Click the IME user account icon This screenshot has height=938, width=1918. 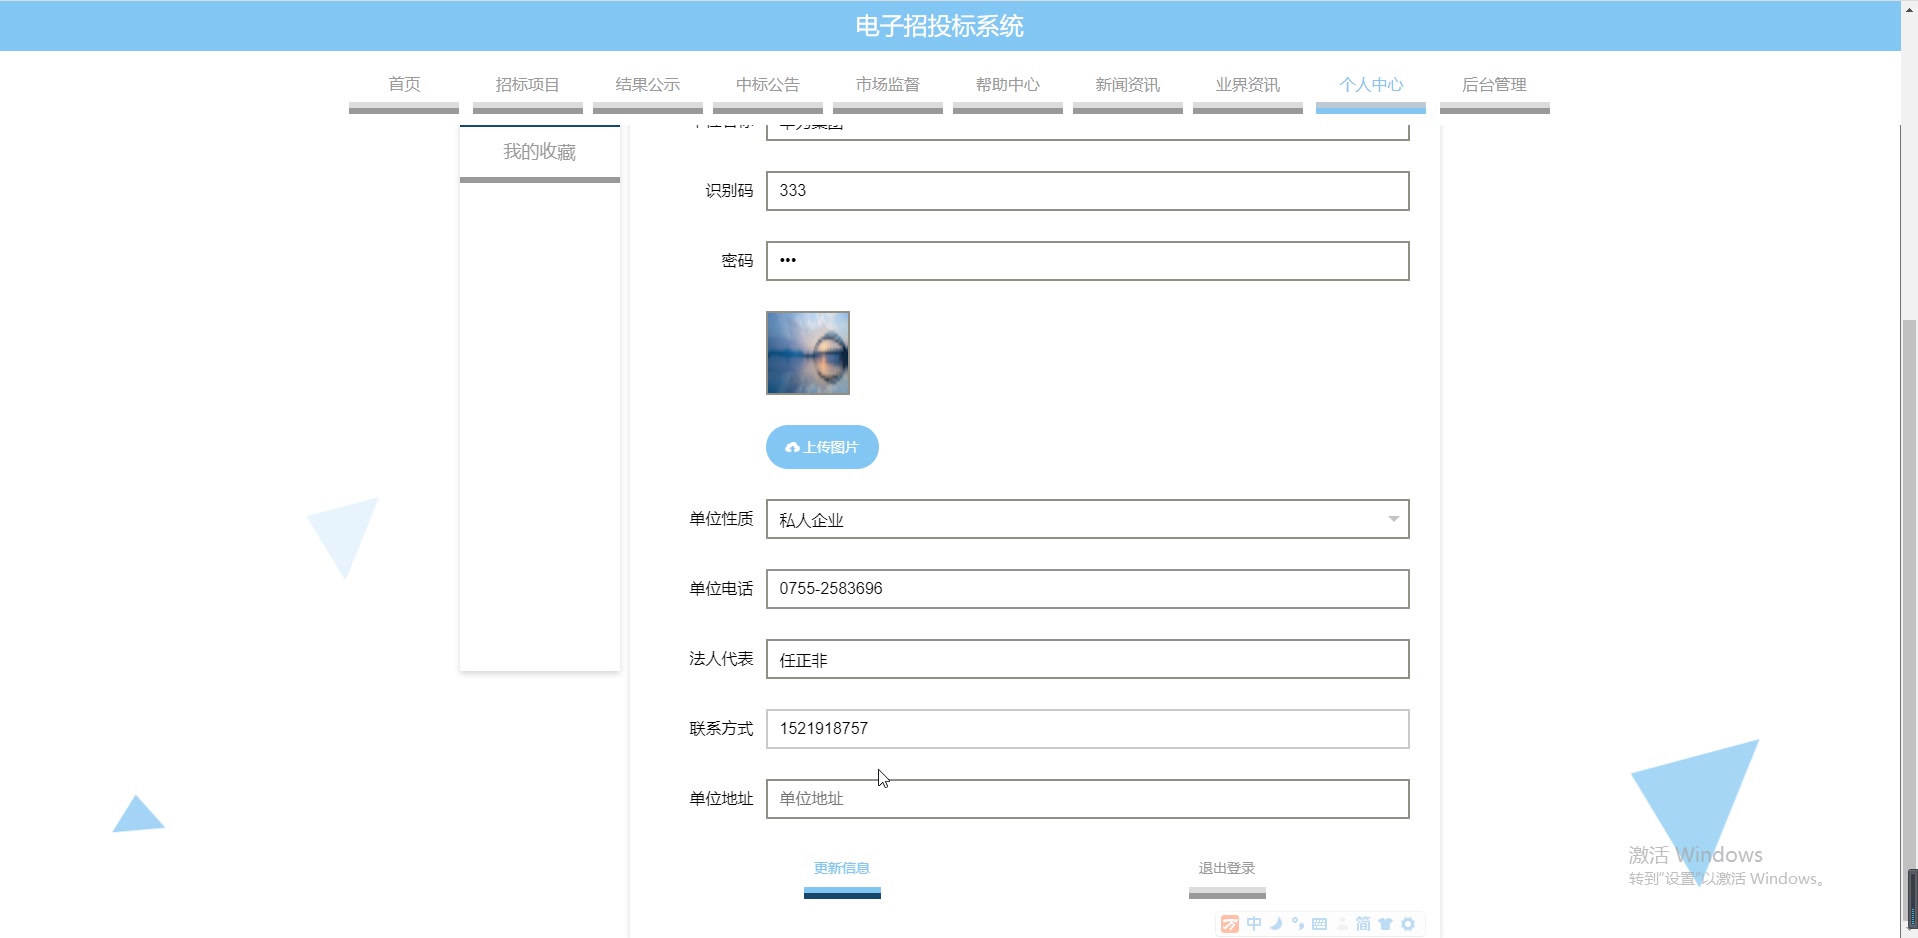[x=1340, y=923]
